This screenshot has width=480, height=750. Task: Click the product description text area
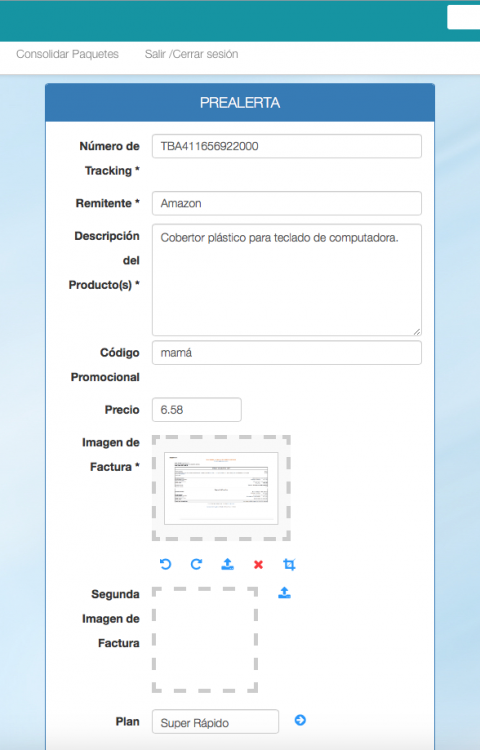(287, 280)
